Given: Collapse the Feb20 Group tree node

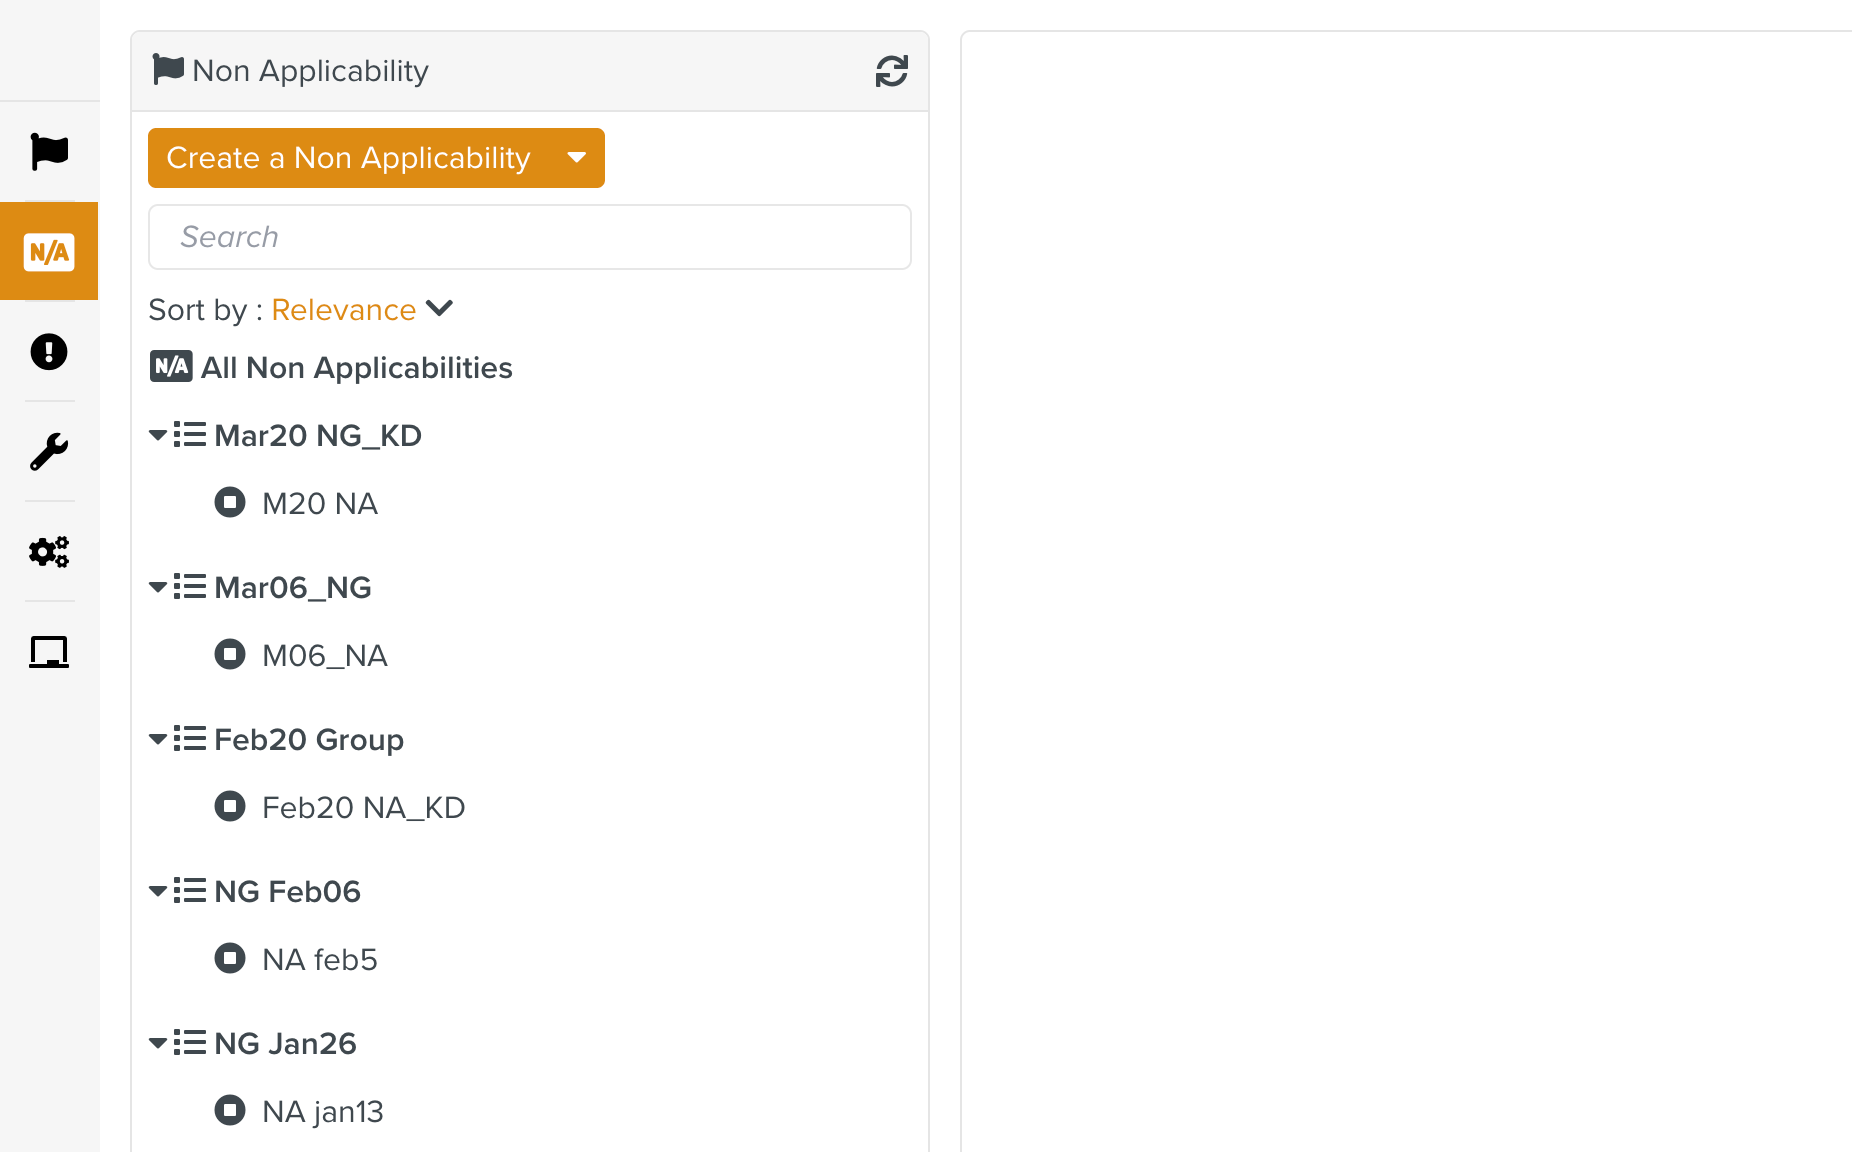Looking at the screenshot, I should pos(158,740).
